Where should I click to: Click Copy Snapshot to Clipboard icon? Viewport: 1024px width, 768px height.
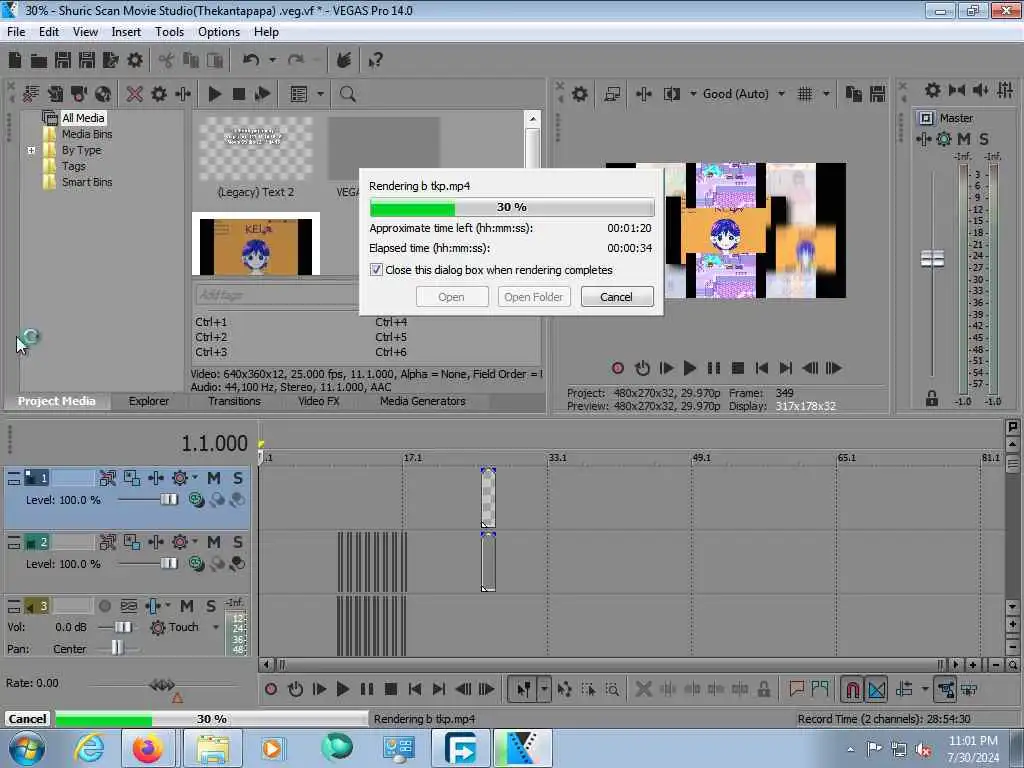(x=854, y=94)
